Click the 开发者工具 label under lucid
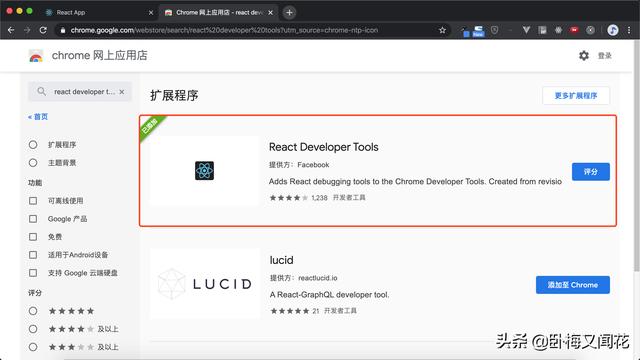The width and height of the screenshot is (640, 360). pyautogui.click(x=340, y=311)
